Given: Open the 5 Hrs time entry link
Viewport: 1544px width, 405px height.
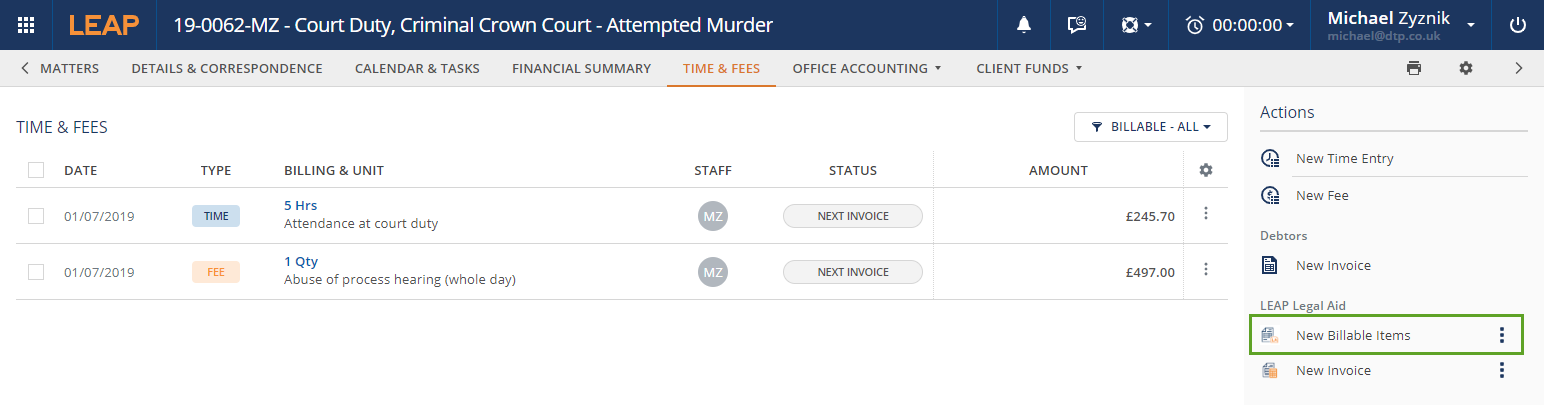Looking at the screenshot, I should pyautogui.click(x=300, y=205).
